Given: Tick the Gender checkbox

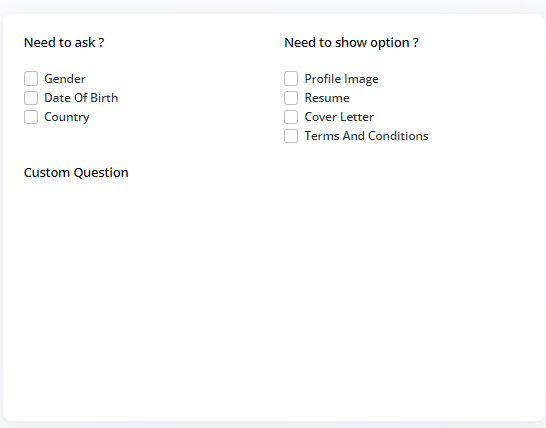Looking at the screenshot, I should click(31, 79).
